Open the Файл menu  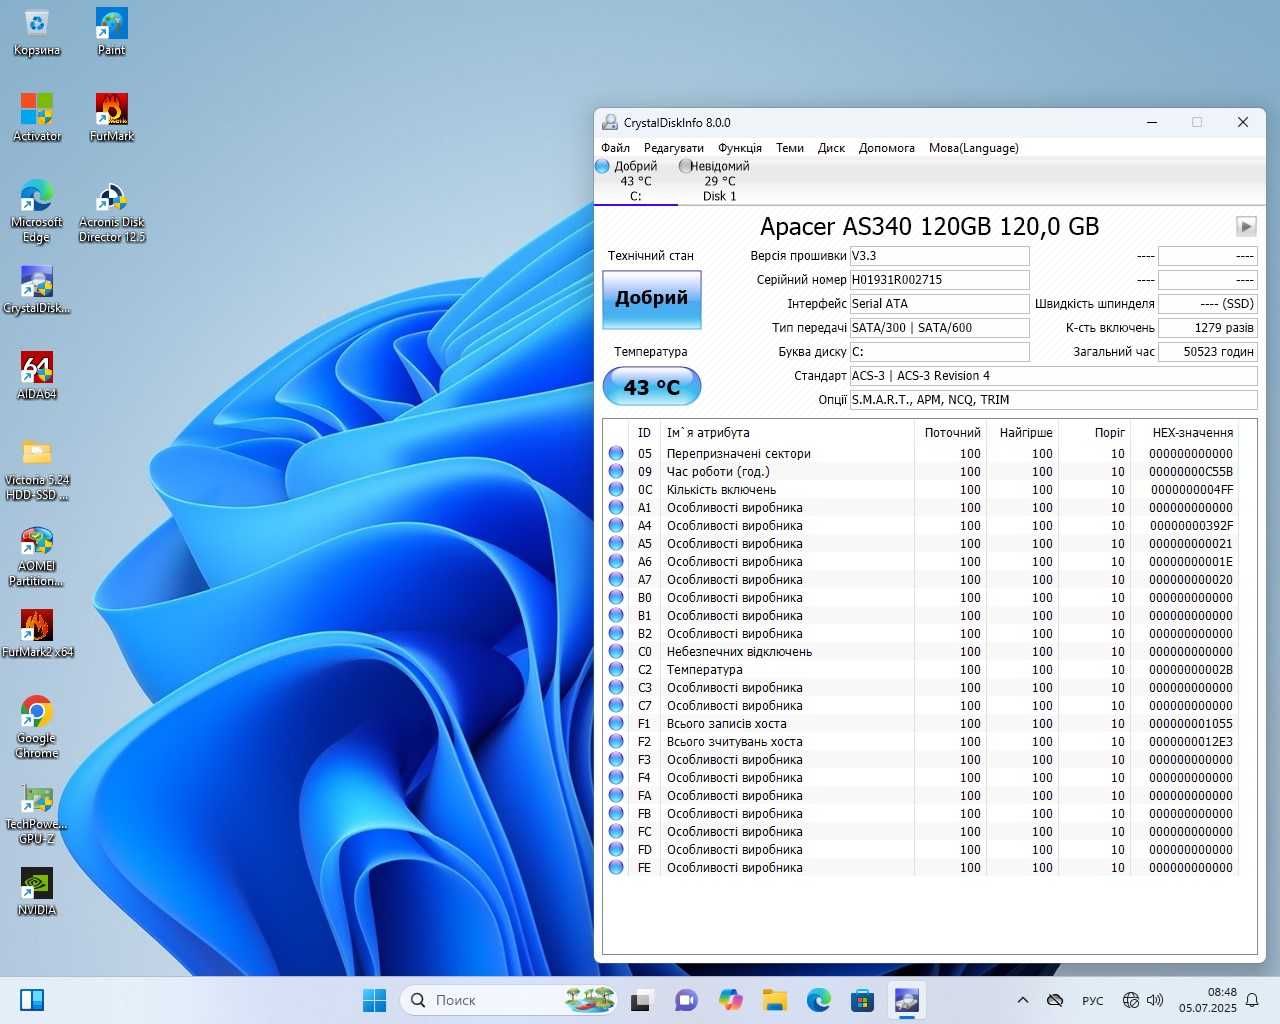click(616, 148)
